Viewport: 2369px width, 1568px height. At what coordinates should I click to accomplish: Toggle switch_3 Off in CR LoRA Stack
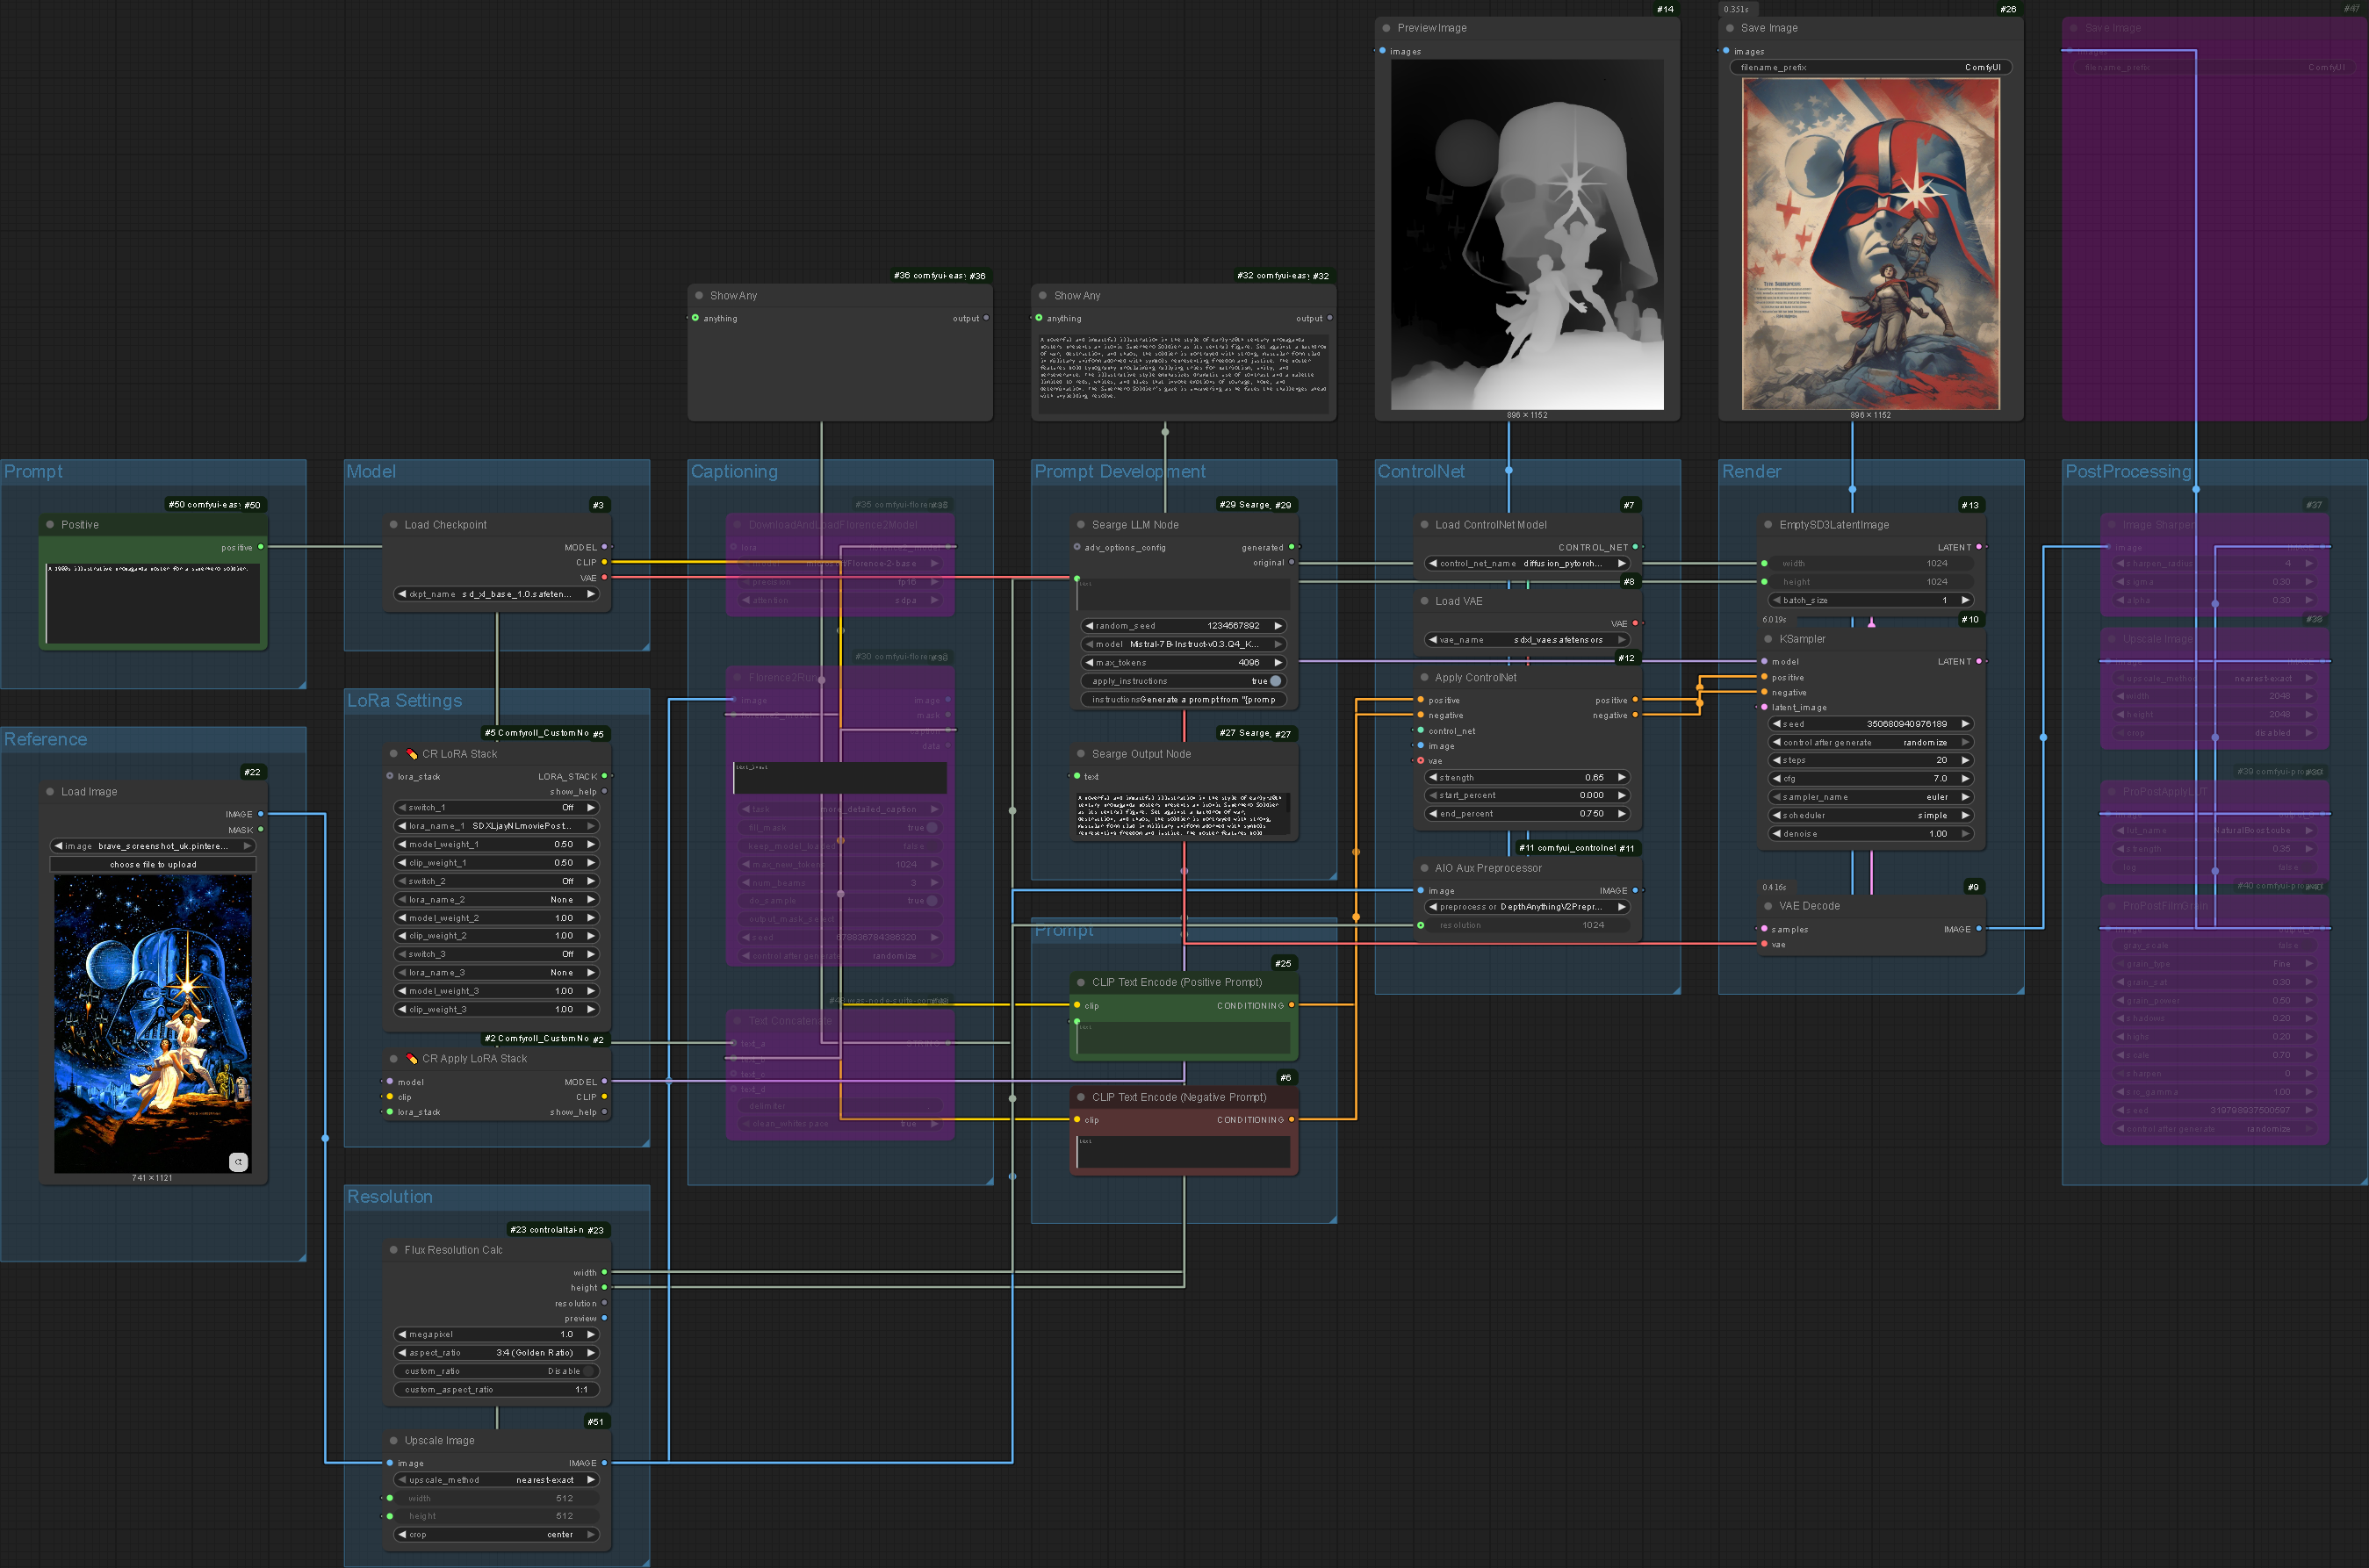click(x=497, y=954)
